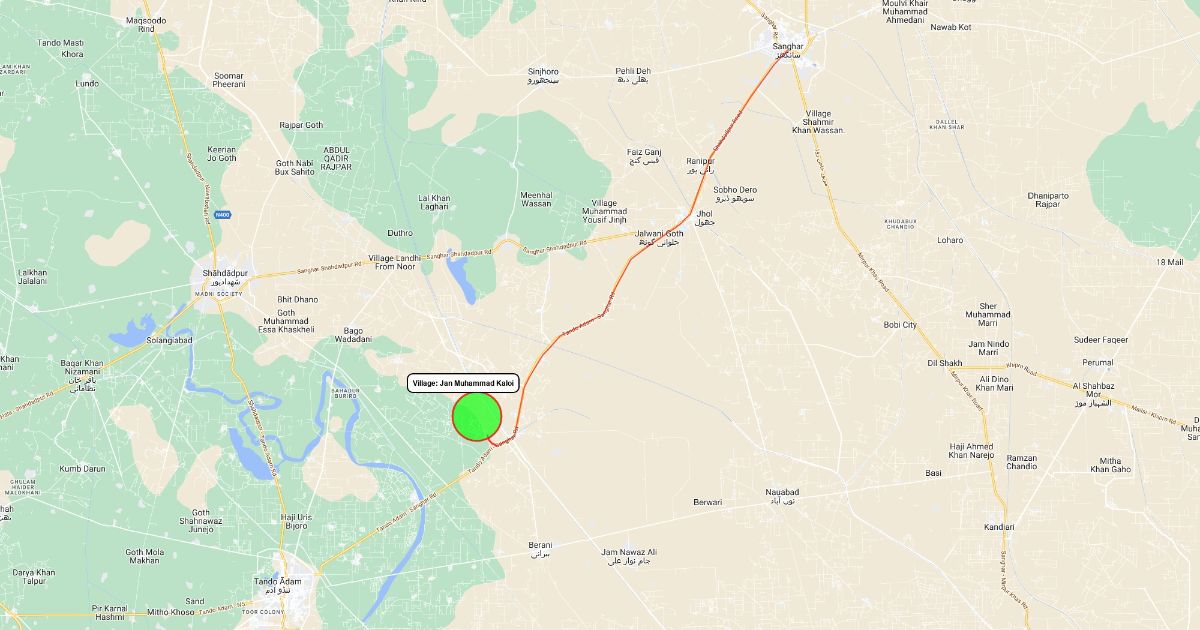Click the Sinjhoro town label
Viewport: 1200px width, 630px height.
[x=543, y=72]
